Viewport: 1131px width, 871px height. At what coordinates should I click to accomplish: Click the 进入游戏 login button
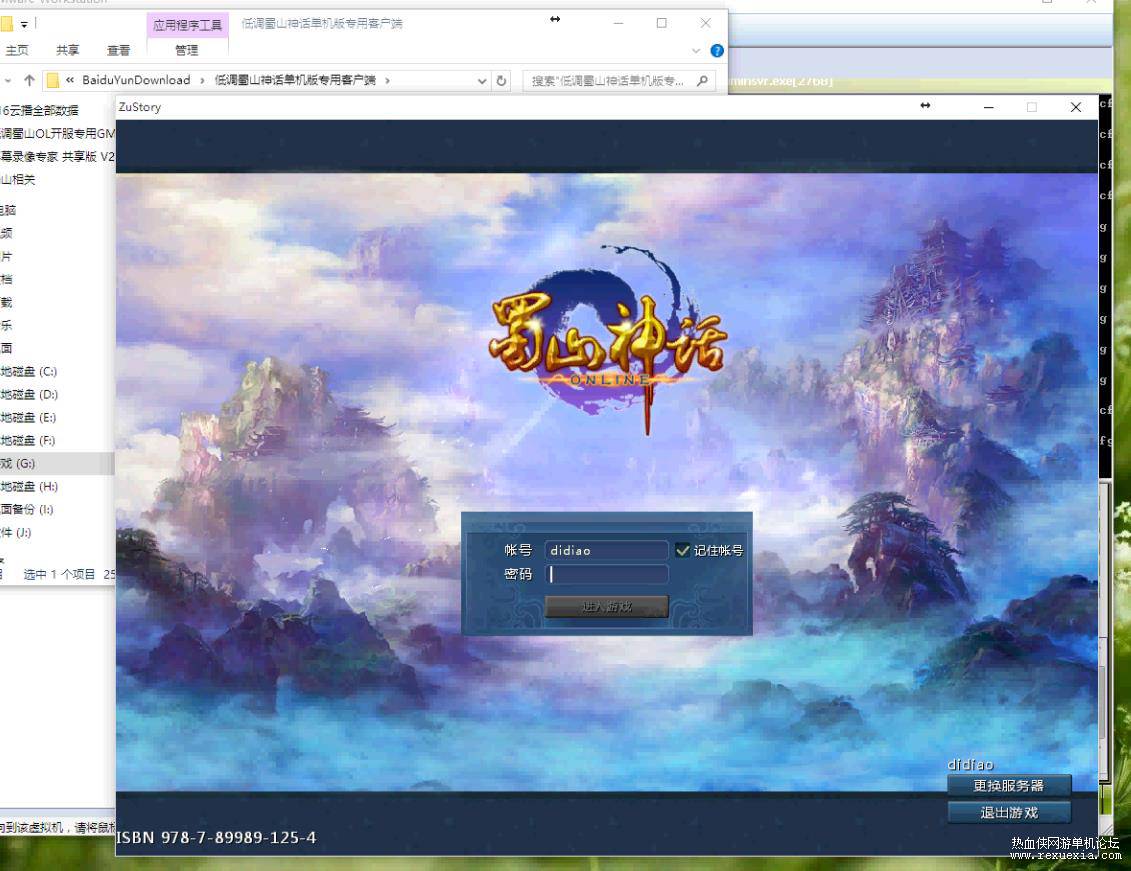(606, 606)
